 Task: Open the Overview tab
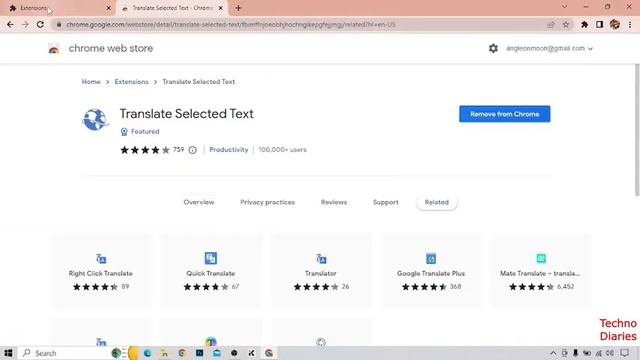point(199,202)
